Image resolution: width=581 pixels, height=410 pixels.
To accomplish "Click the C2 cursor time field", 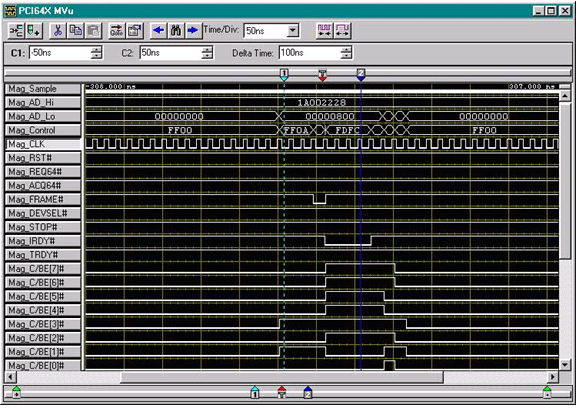I will 171,53.
